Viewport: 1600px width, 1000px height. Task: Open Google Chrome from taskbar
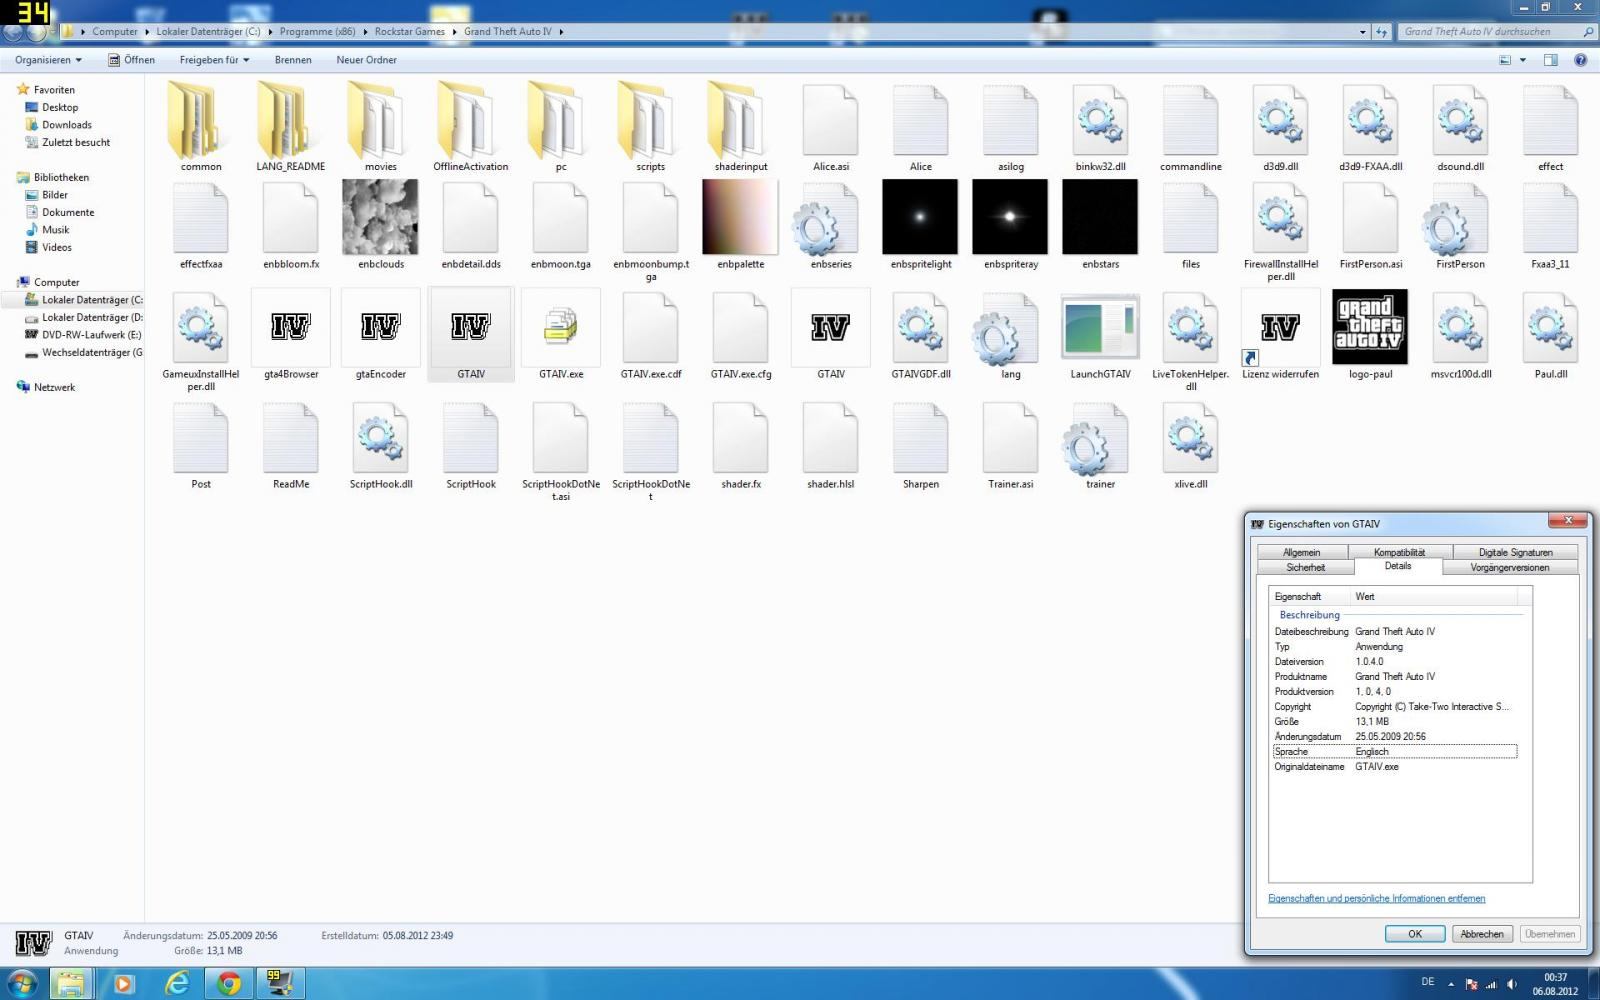point(229,984)
